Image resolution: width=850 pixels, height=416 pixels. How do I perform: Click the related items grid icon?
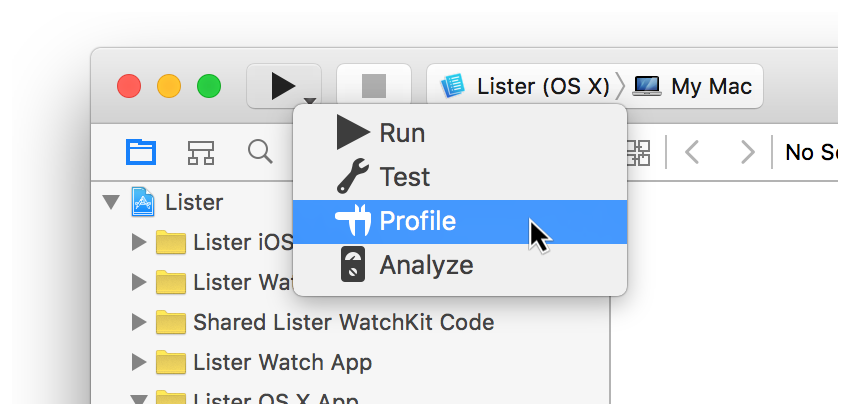pyautogui.click(x=637, y=152)
